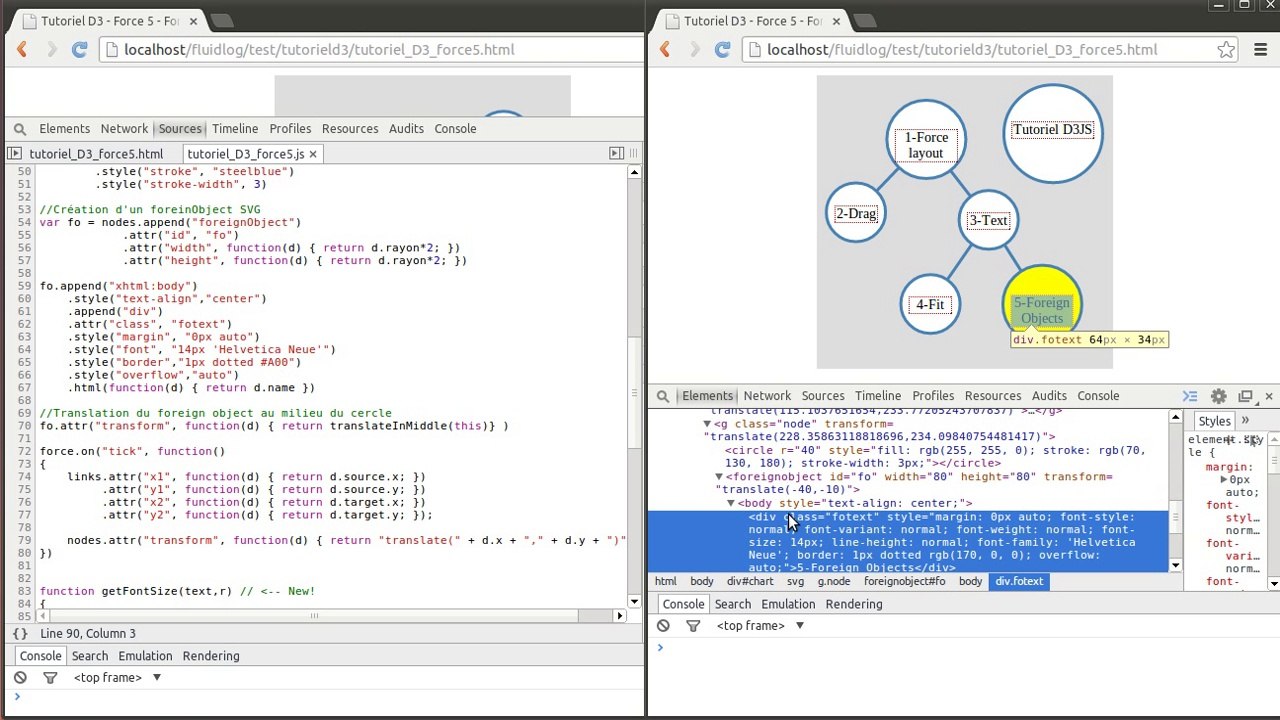
Task: Open new tab in right browser window
Action: (x=865, y=20)
